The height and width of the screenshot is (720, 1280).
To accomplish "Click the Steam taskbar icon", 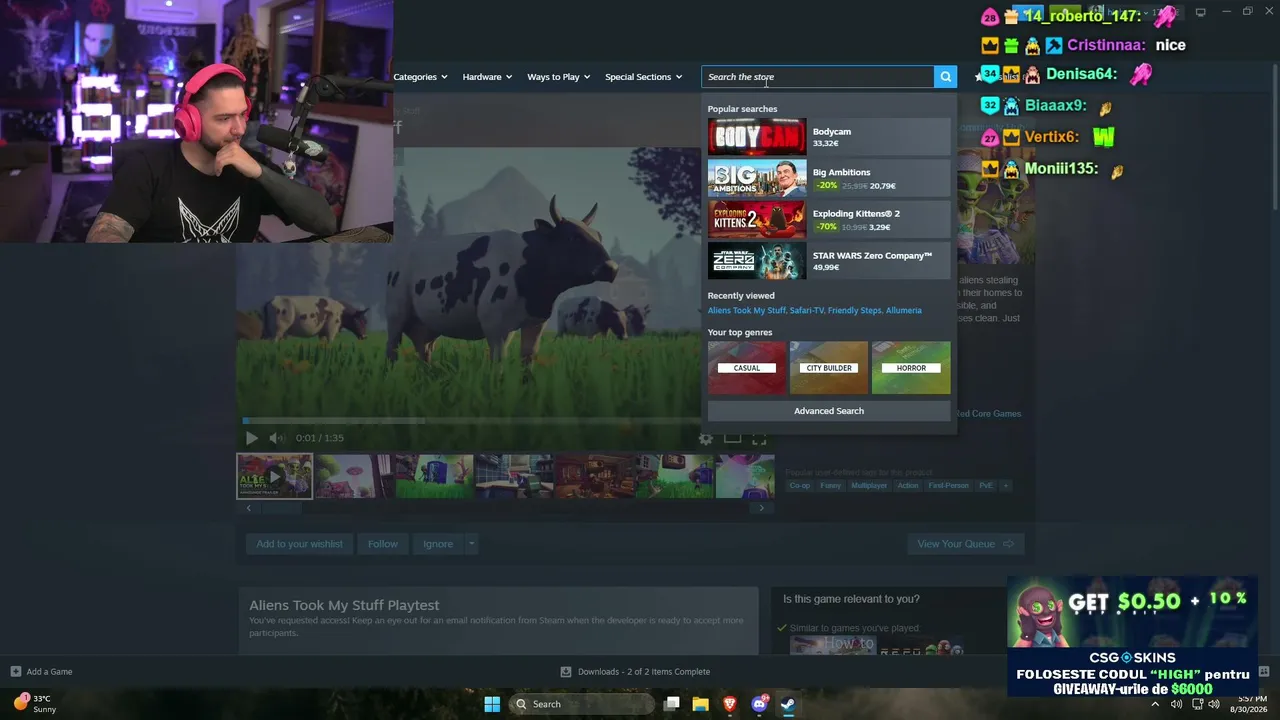I will click(788, 704).
